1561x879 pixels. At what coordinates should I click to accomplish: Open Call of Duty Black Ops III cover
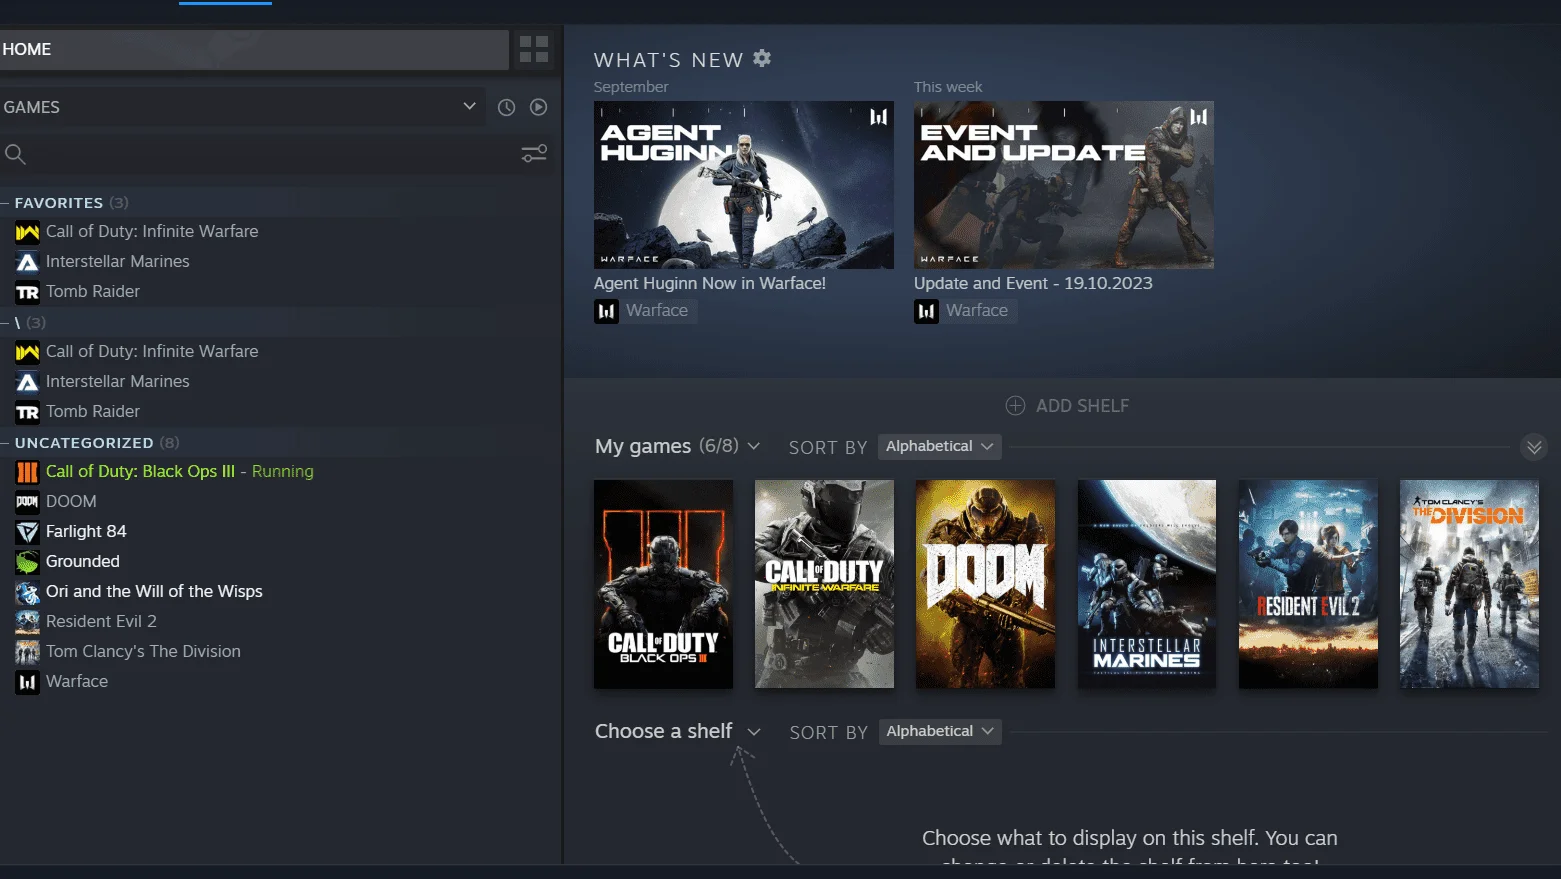[663, 584]
